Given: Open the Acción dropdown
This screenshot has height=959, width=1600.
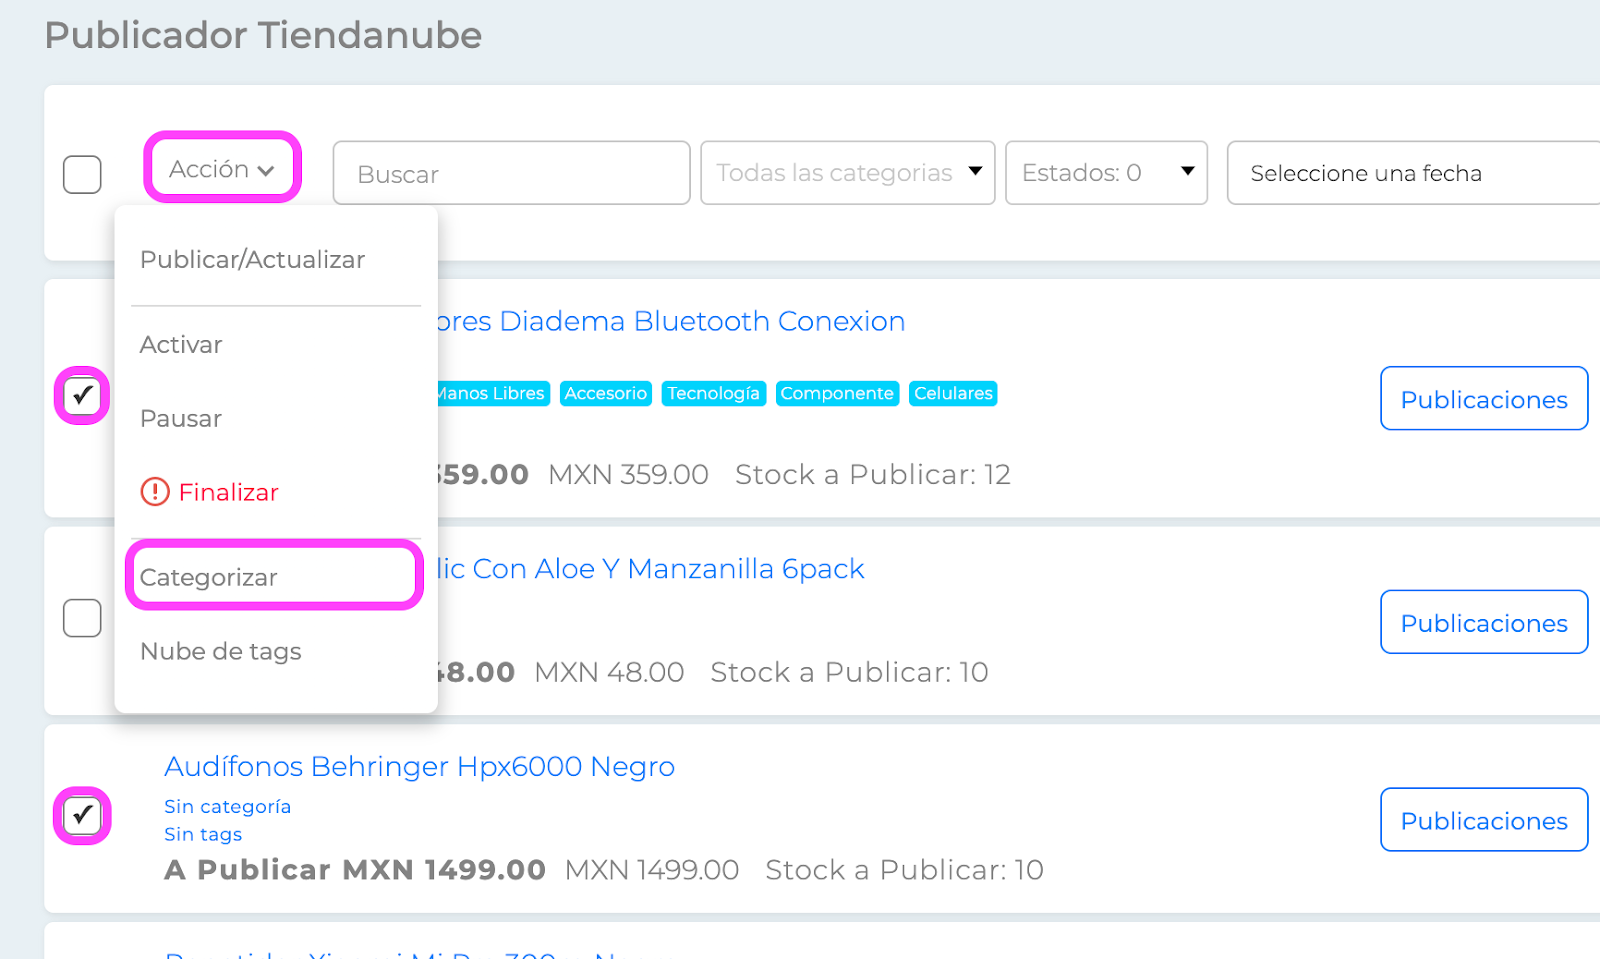Looking at the screenshot, I should point(222,168).
